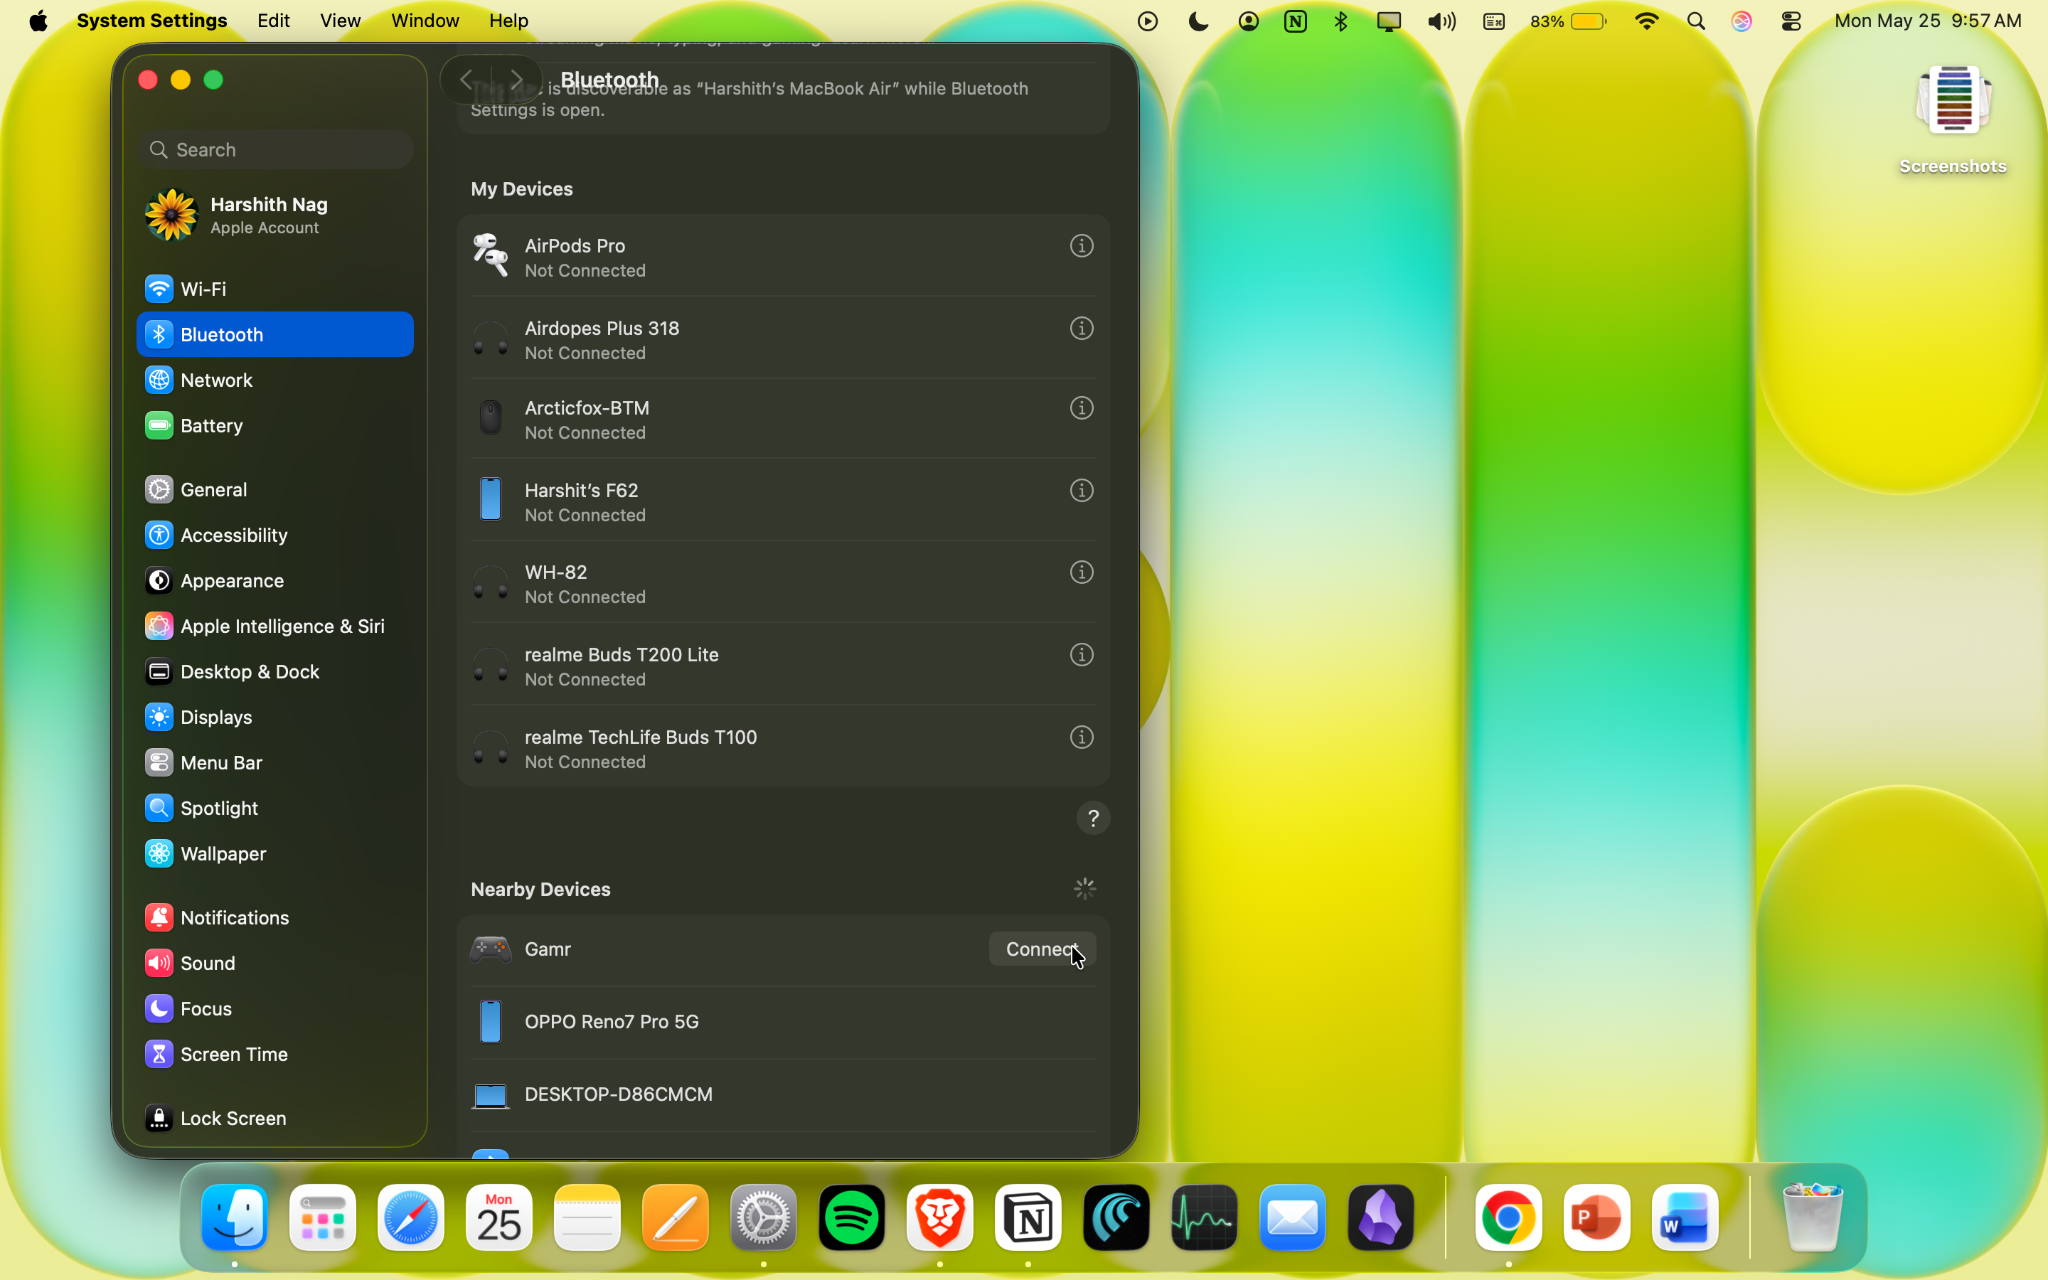The height and width of the screenshot is (1280, 2048).
Task: Open Accessibility settings
Action: click(x=275, y=535)
